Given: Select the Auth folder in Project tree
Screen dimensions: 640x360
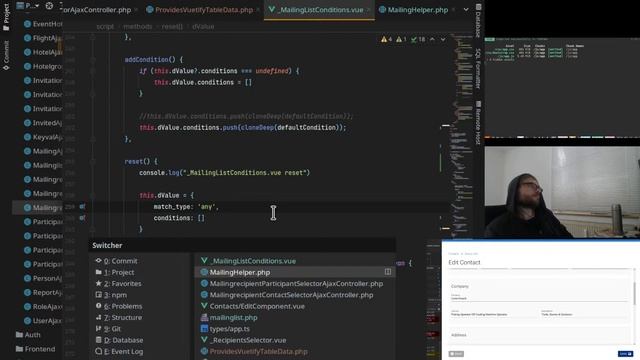Looking at the screenshot, I should click(28, 335).
